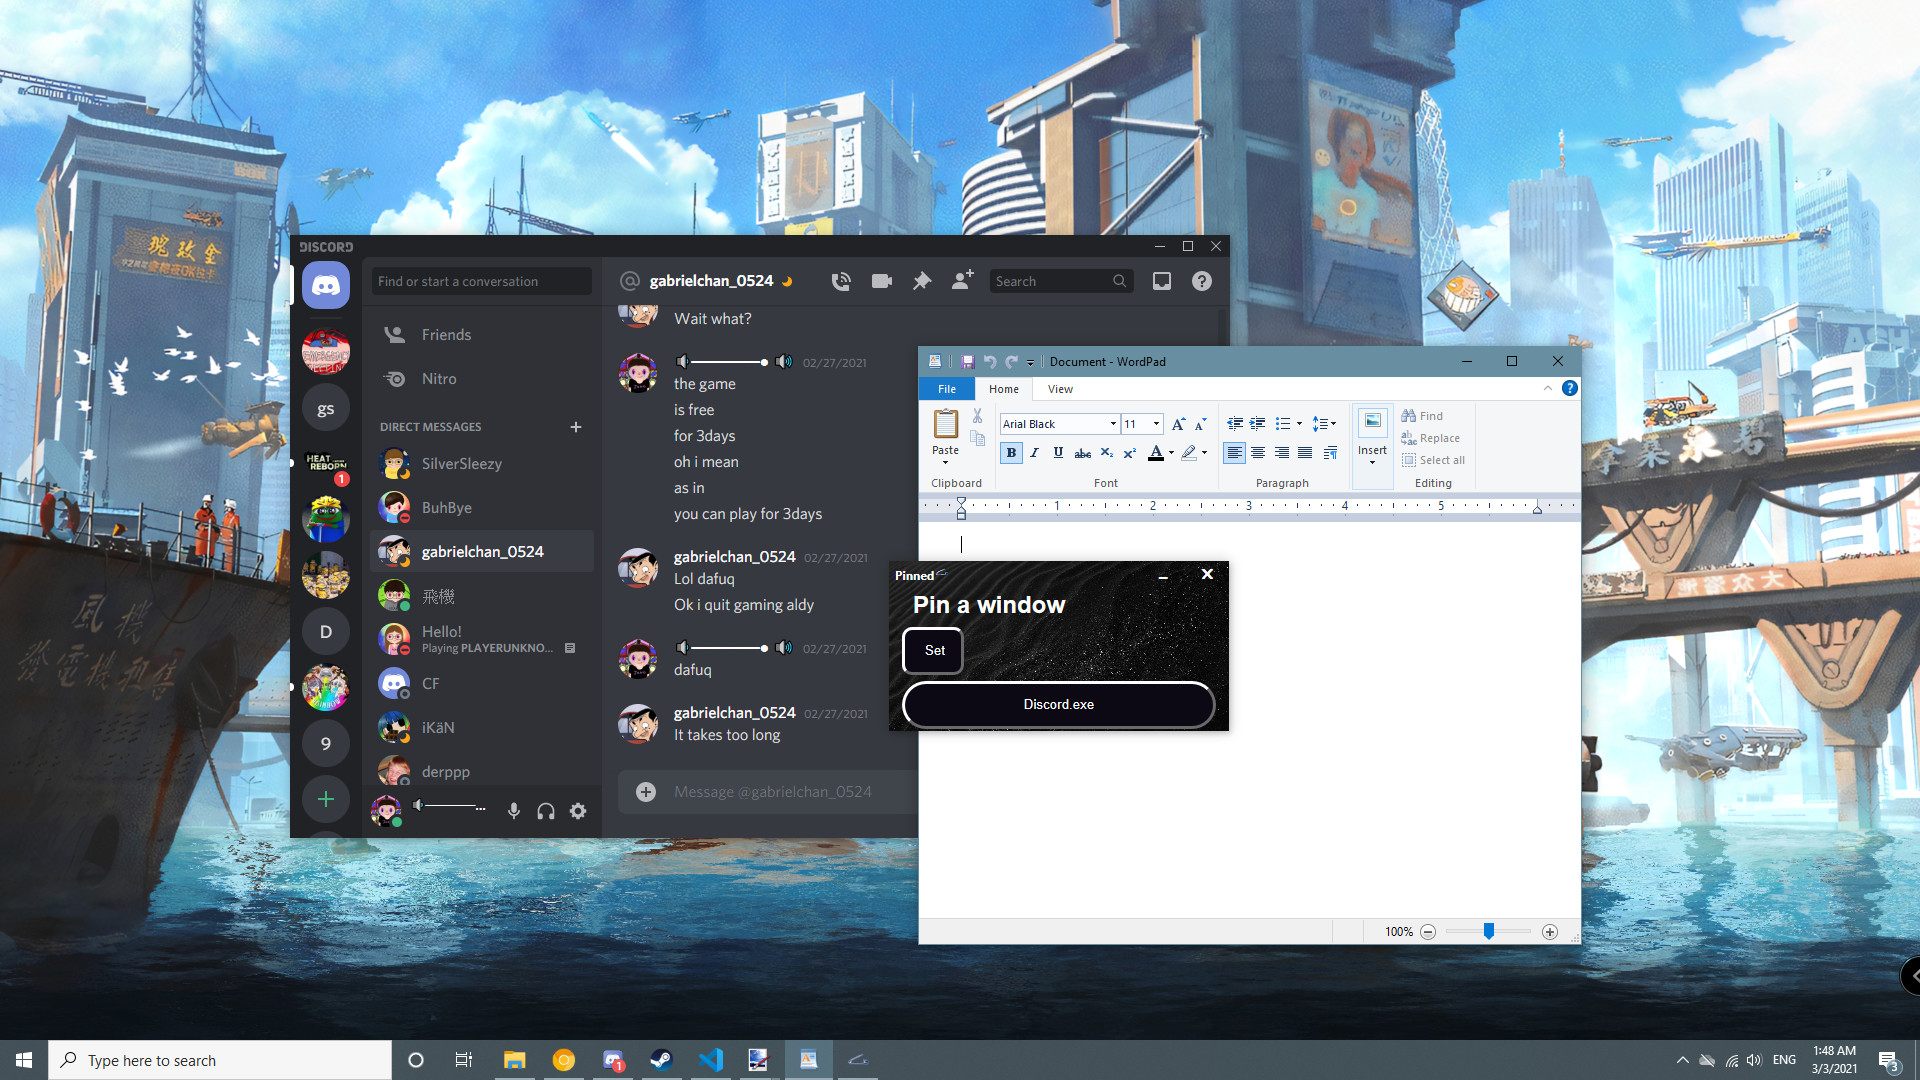The height and width of the screenshot is (1080, 1920).
Task: Start a voice call with gabrielchan_0524
Action: (x=841, y=281)
